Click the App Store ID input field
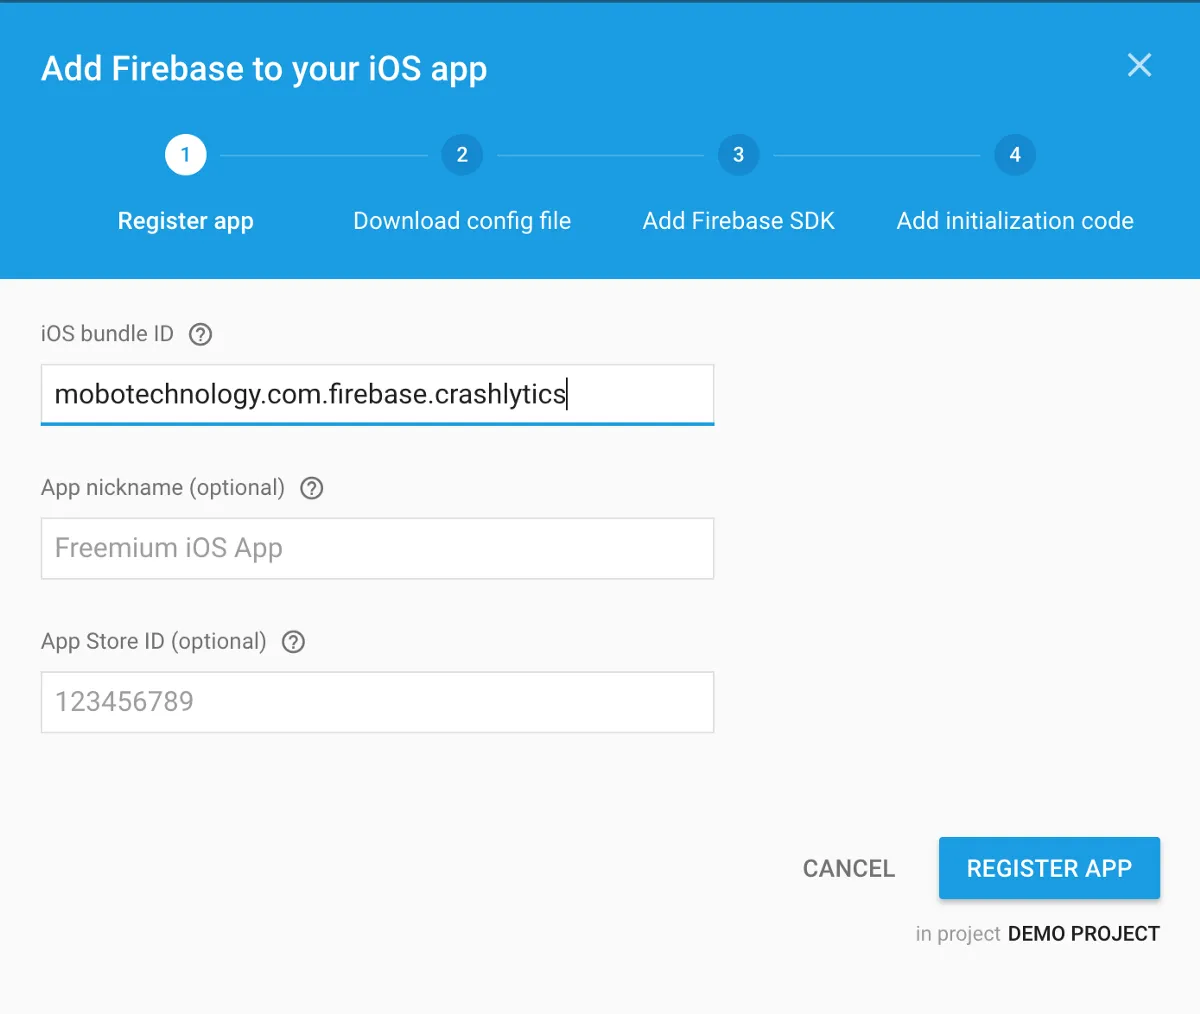 (377, 702)
